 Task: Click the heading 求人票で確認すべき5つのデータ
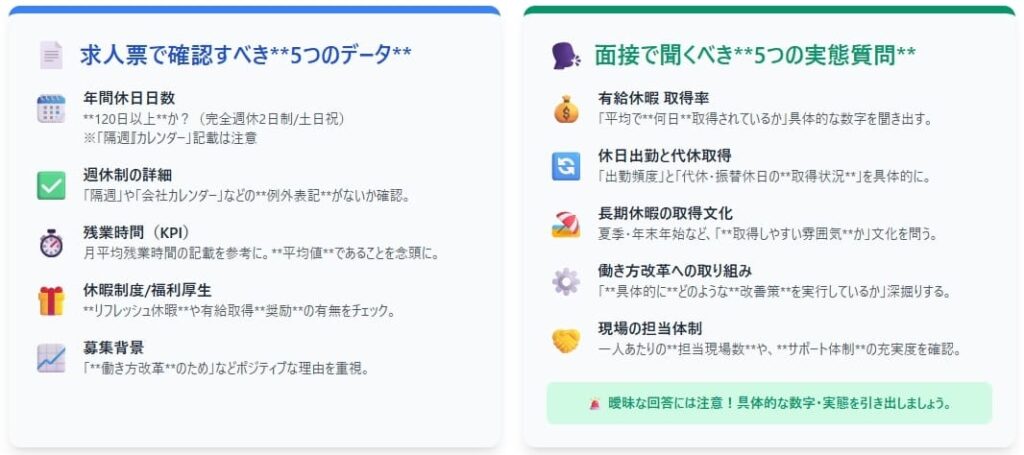[246, 55]
